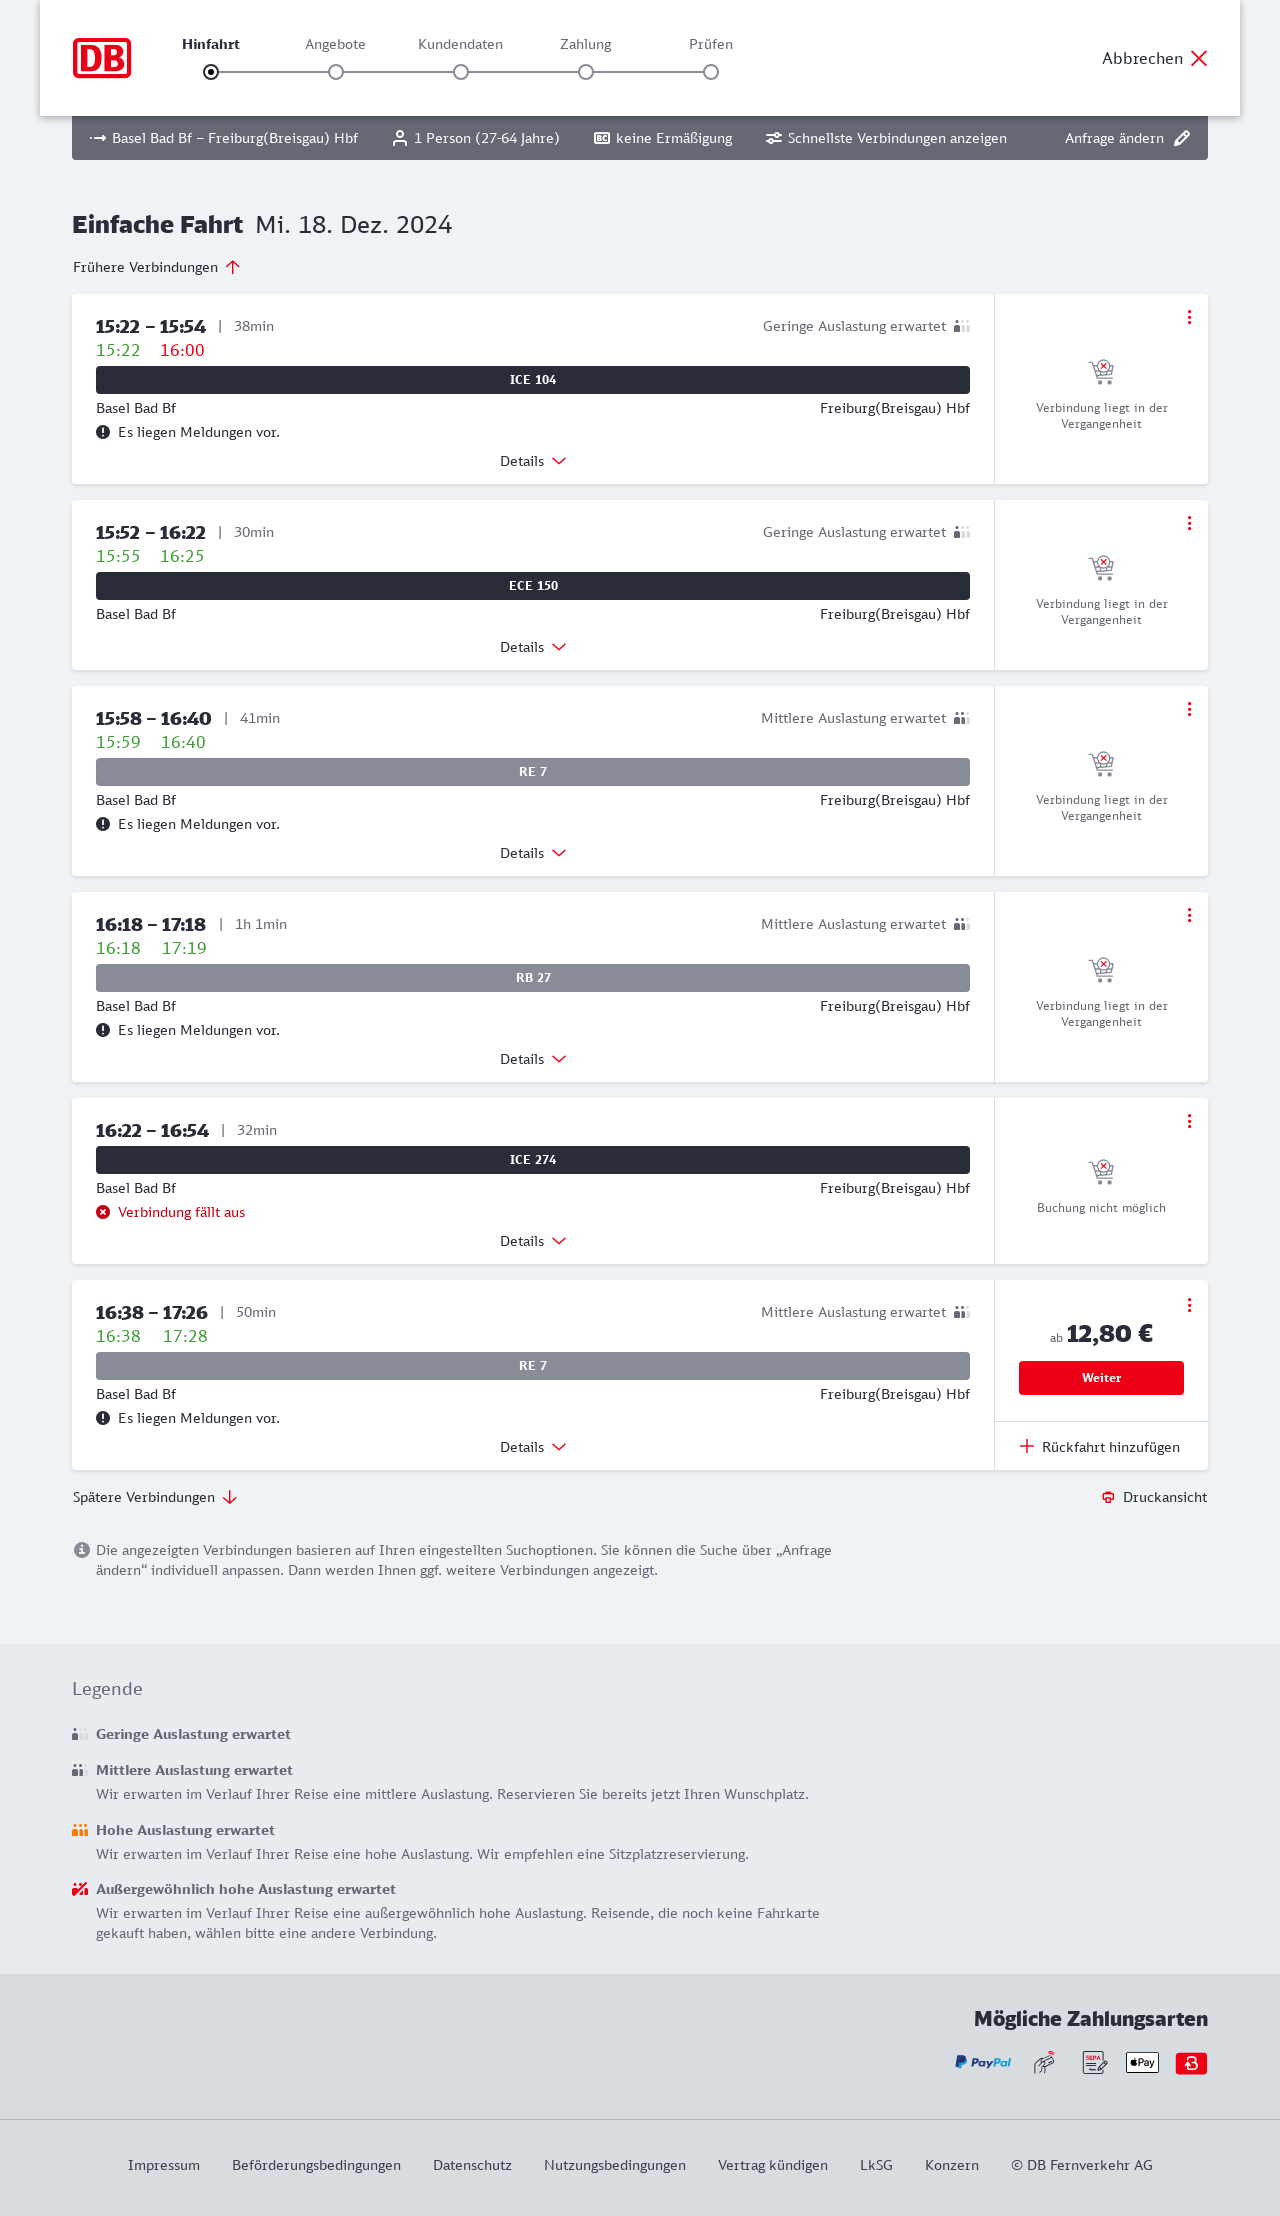Expand Details for RB 27 connection
The width and height of the screenshot is (1280, 2216).
coord(533,1059)
